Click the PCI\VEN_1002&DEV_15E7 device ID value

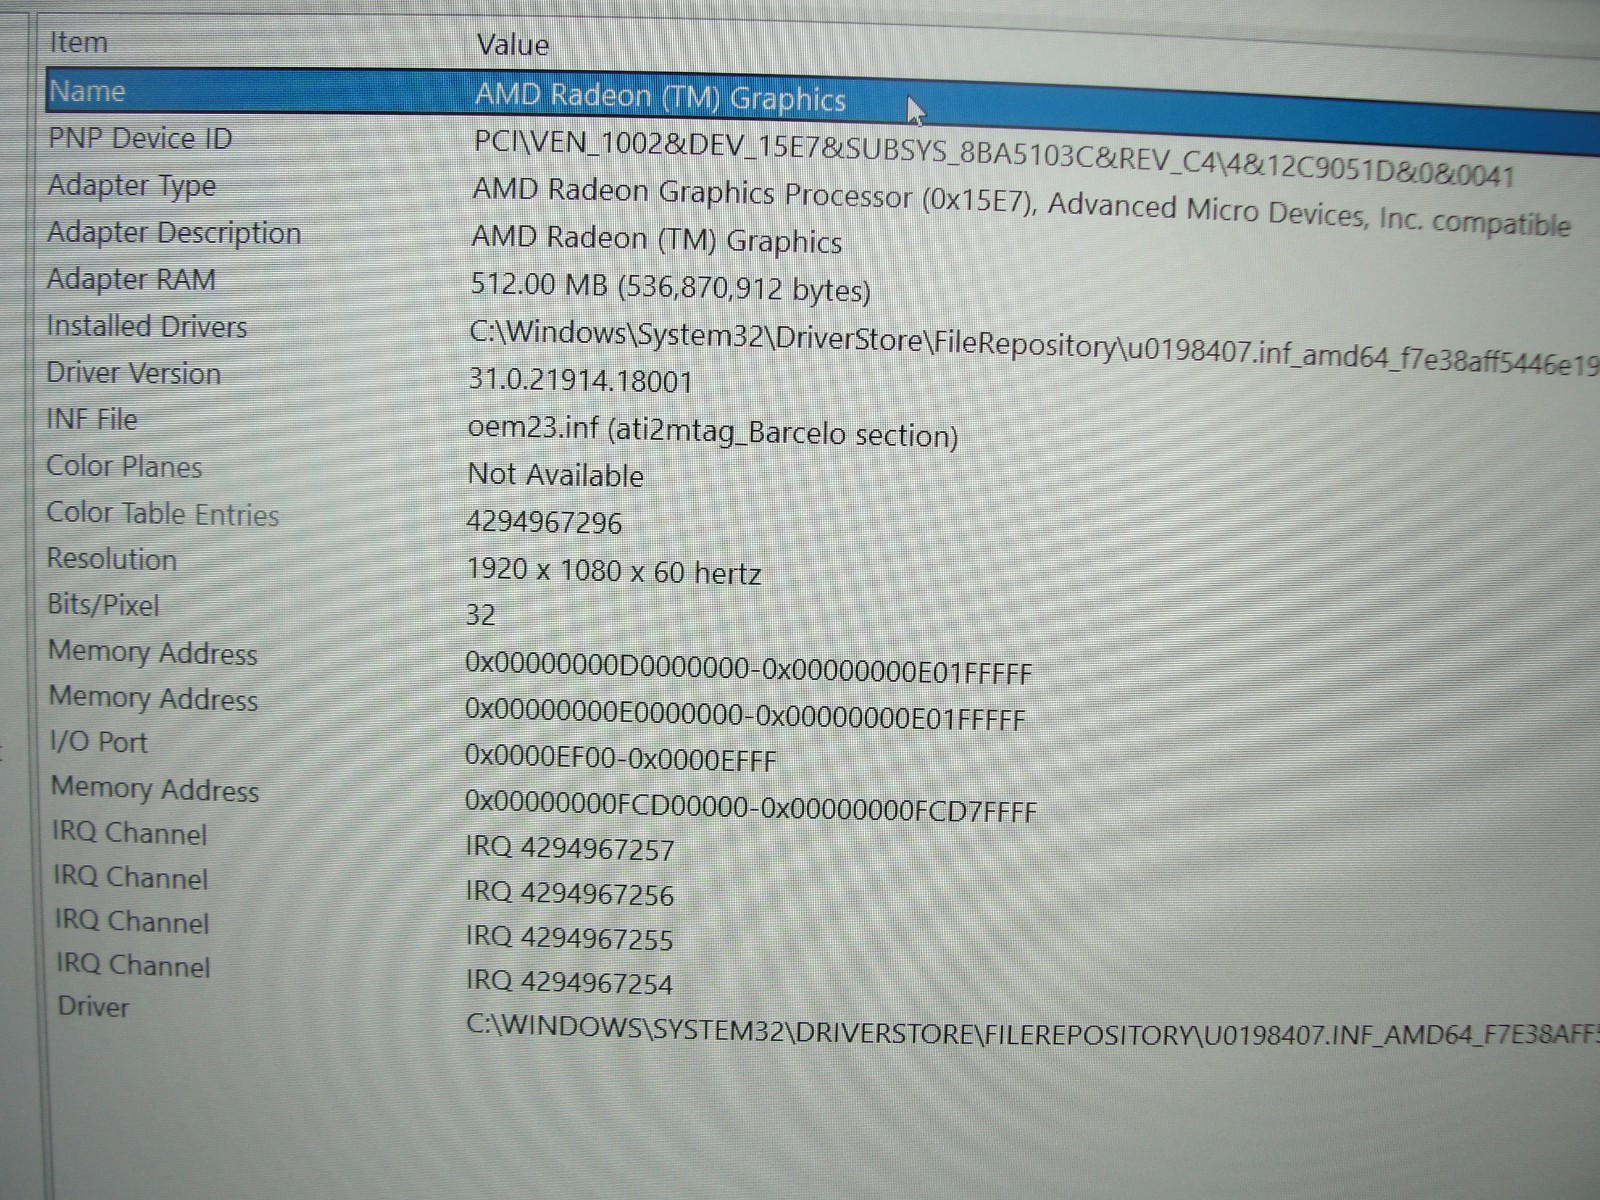coord(994,158)
